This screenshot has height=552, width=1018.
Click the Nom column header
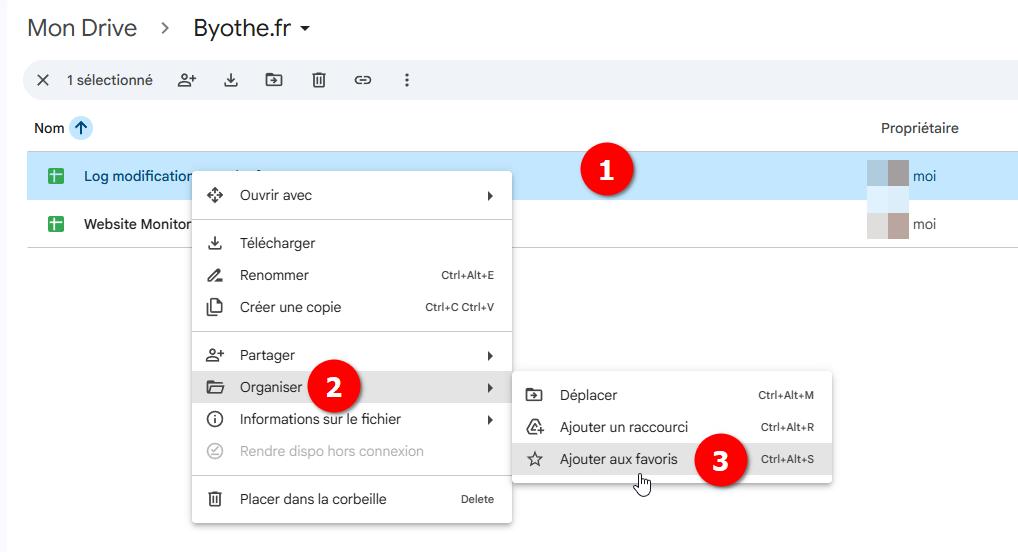(49, 128)
